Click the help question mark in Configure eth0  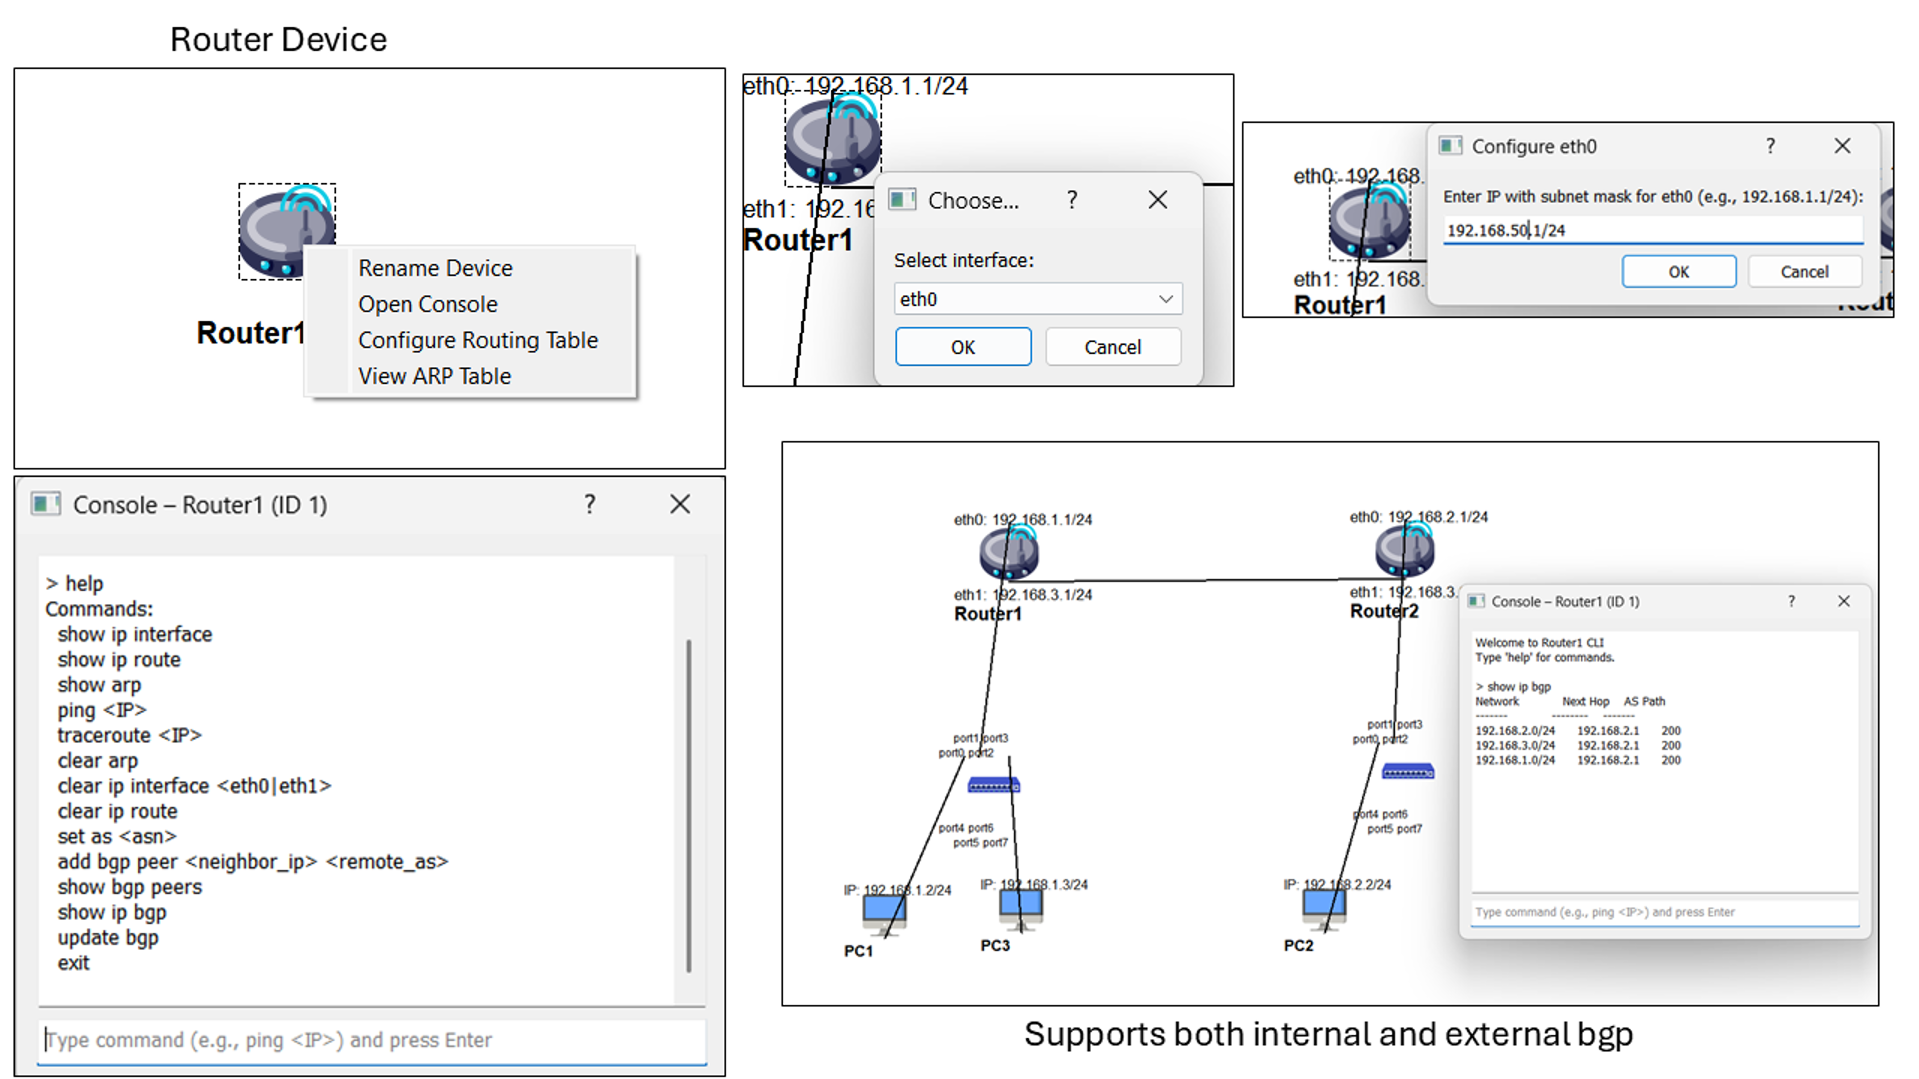click(1770, 146)
